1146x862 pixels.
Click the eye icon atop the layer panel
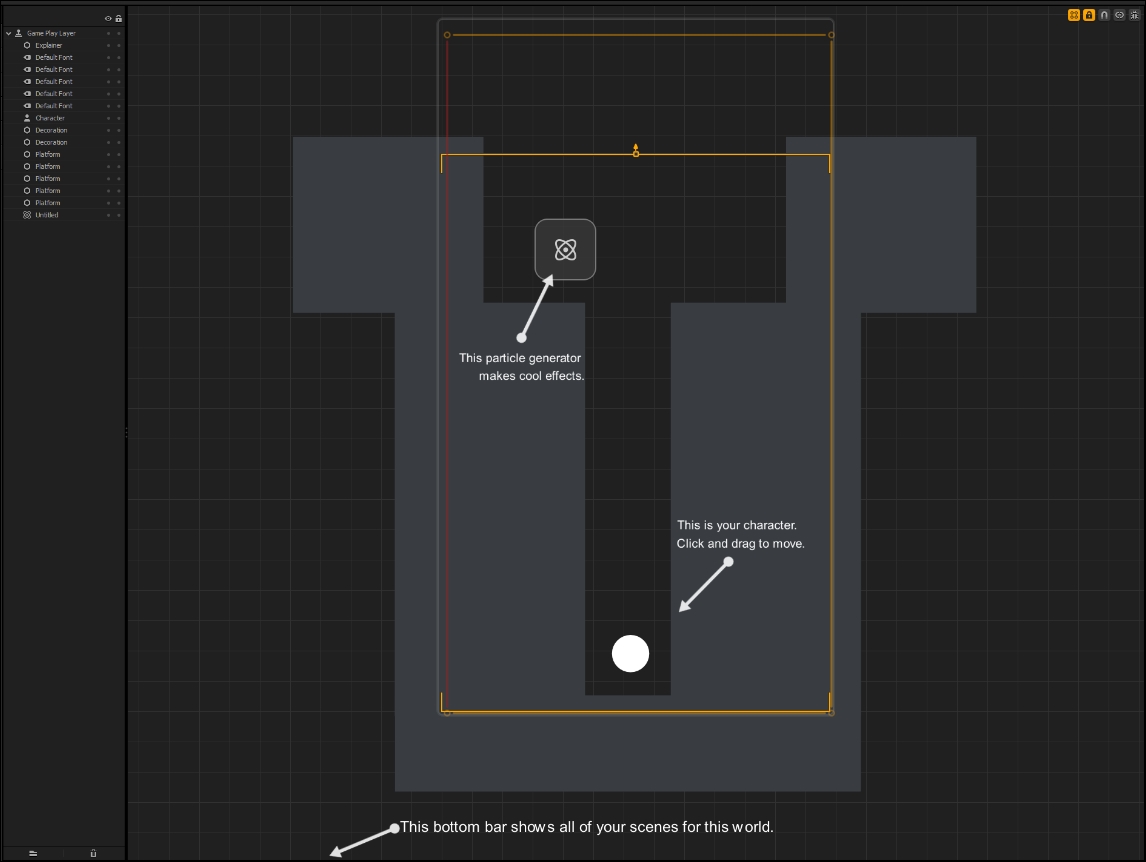(x=108, y=19)
